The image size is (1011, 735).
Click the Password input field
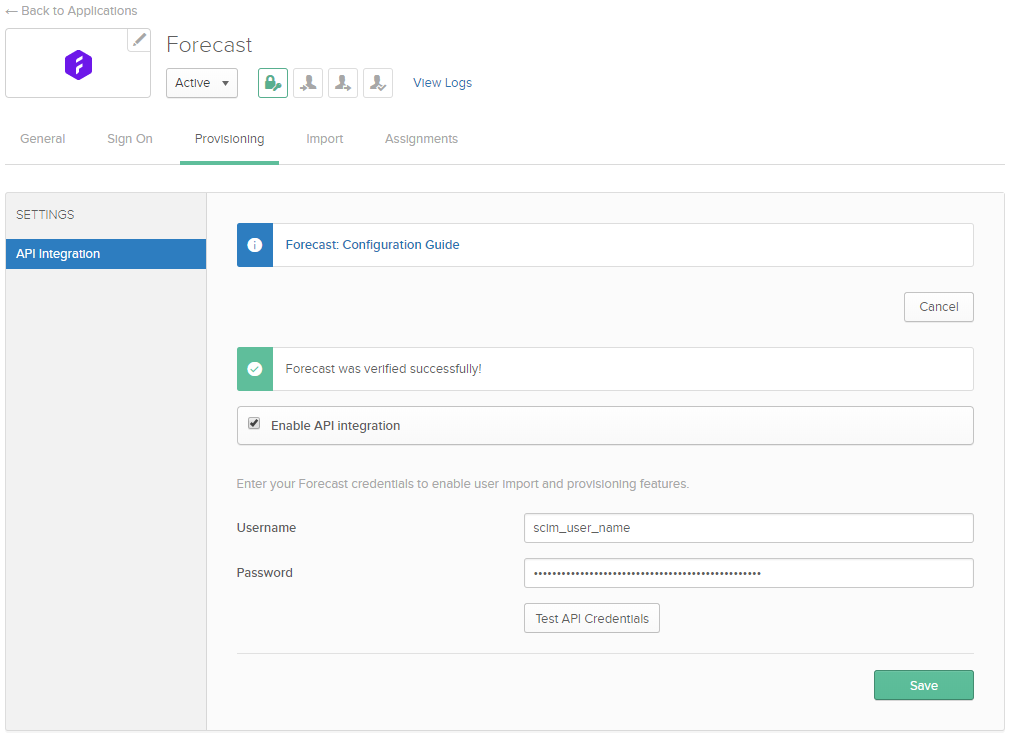click(x=749, y=573)
